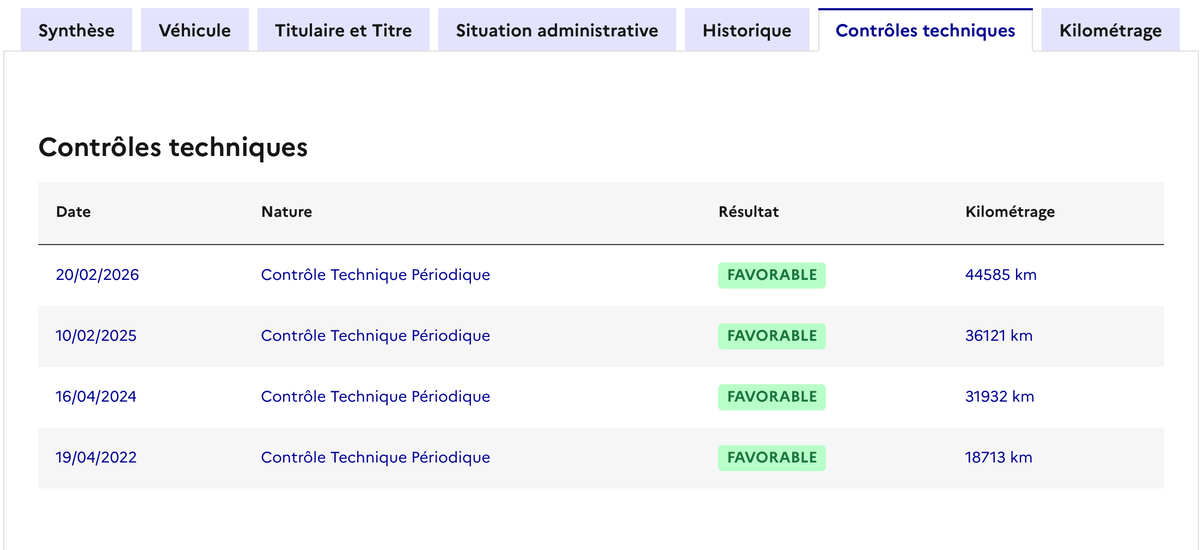1200x550 pixels.
Task: Click Contrôle Technique Périodique in the 10/02/2025 row
Action: click(375, 336)
